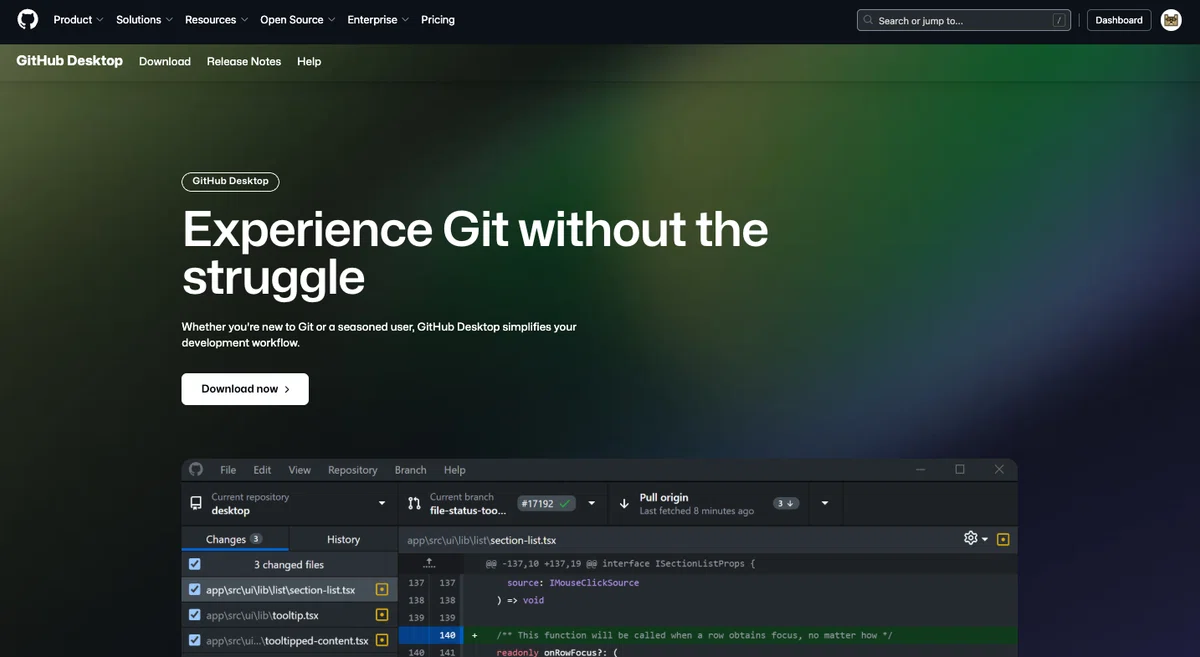Image resolution: width=1200 pixels, height=657 pixels.
Task: Open the user avatar profile menu
Action: 1171,20
